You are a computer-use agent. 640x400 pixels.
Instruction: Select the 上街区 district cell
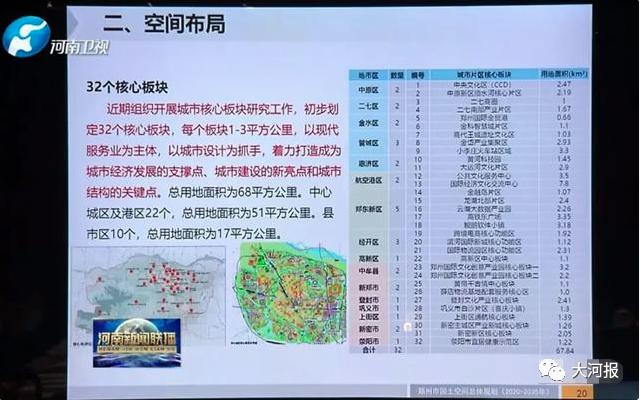click(369, 317)
